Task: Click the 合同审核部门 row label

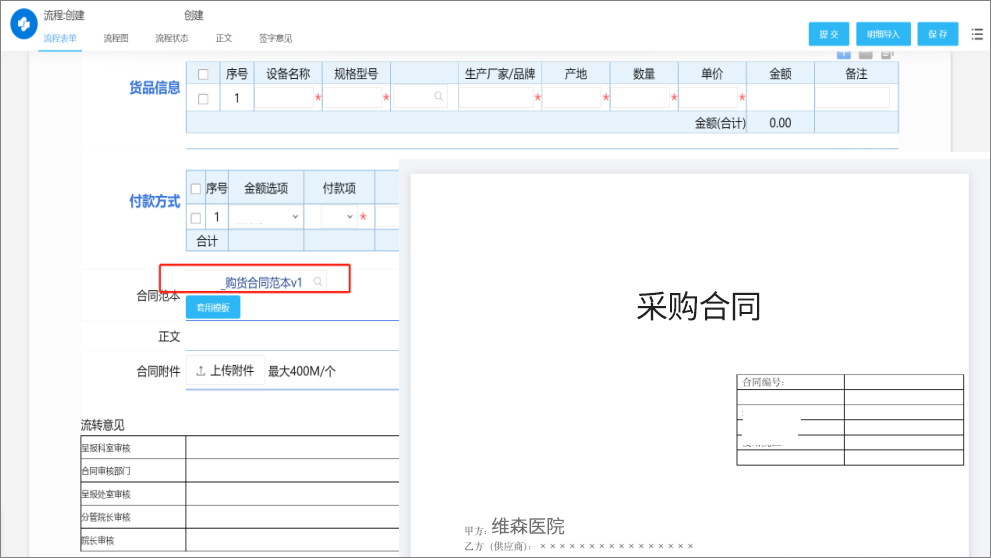Action: (106, 471)
